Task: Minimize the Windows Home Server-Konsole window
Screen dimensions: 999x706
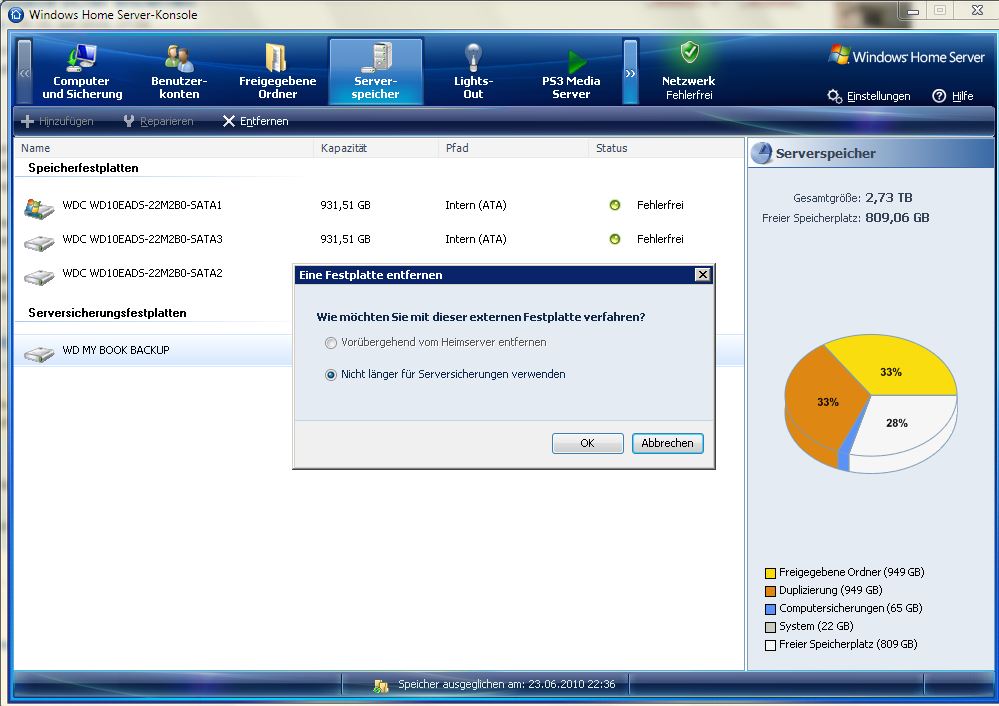Action: [x=913, y=11]
